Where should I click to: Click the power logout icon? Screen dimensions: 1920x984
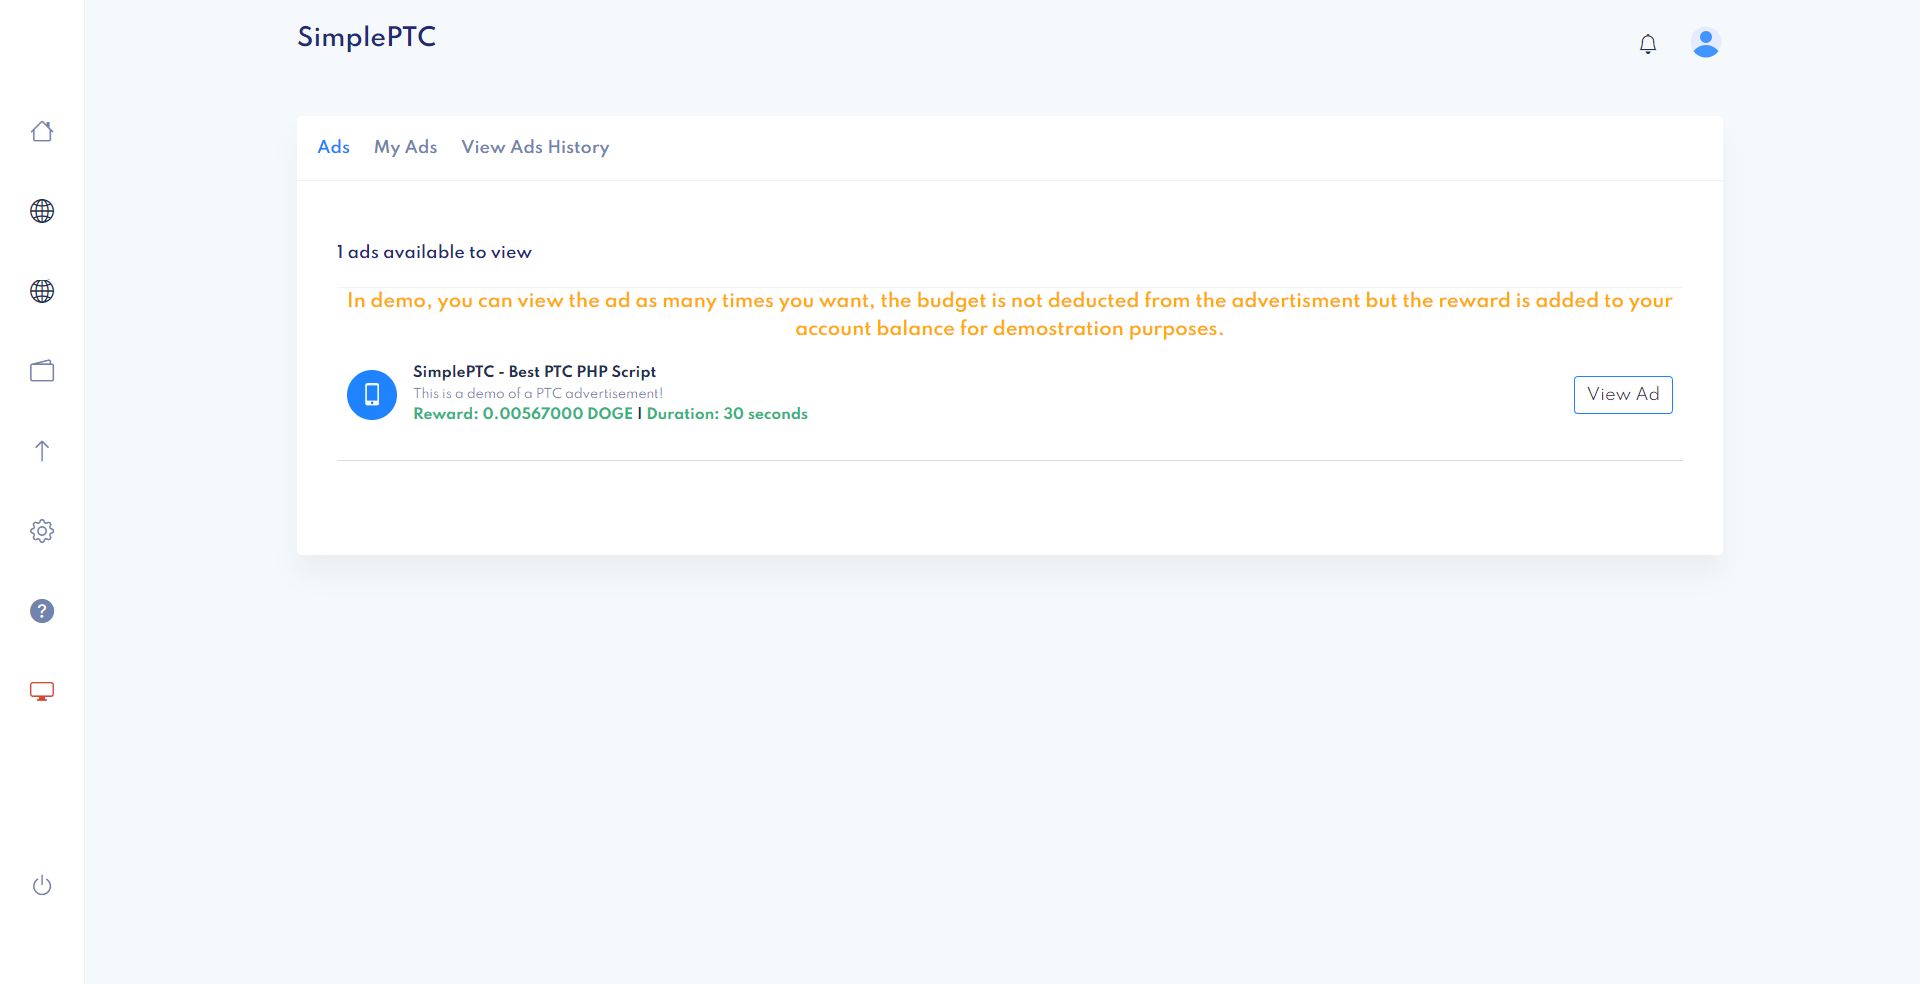(x=42, y=885)
